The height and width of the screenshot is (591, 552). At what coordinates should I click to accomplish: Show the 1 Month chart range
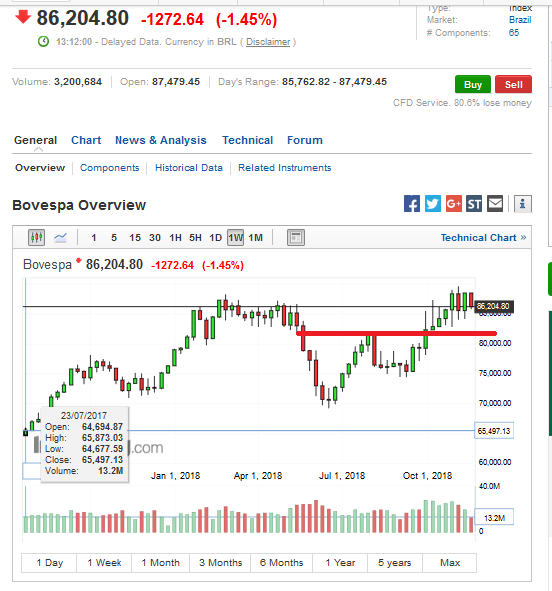click(x=161, y=563)
